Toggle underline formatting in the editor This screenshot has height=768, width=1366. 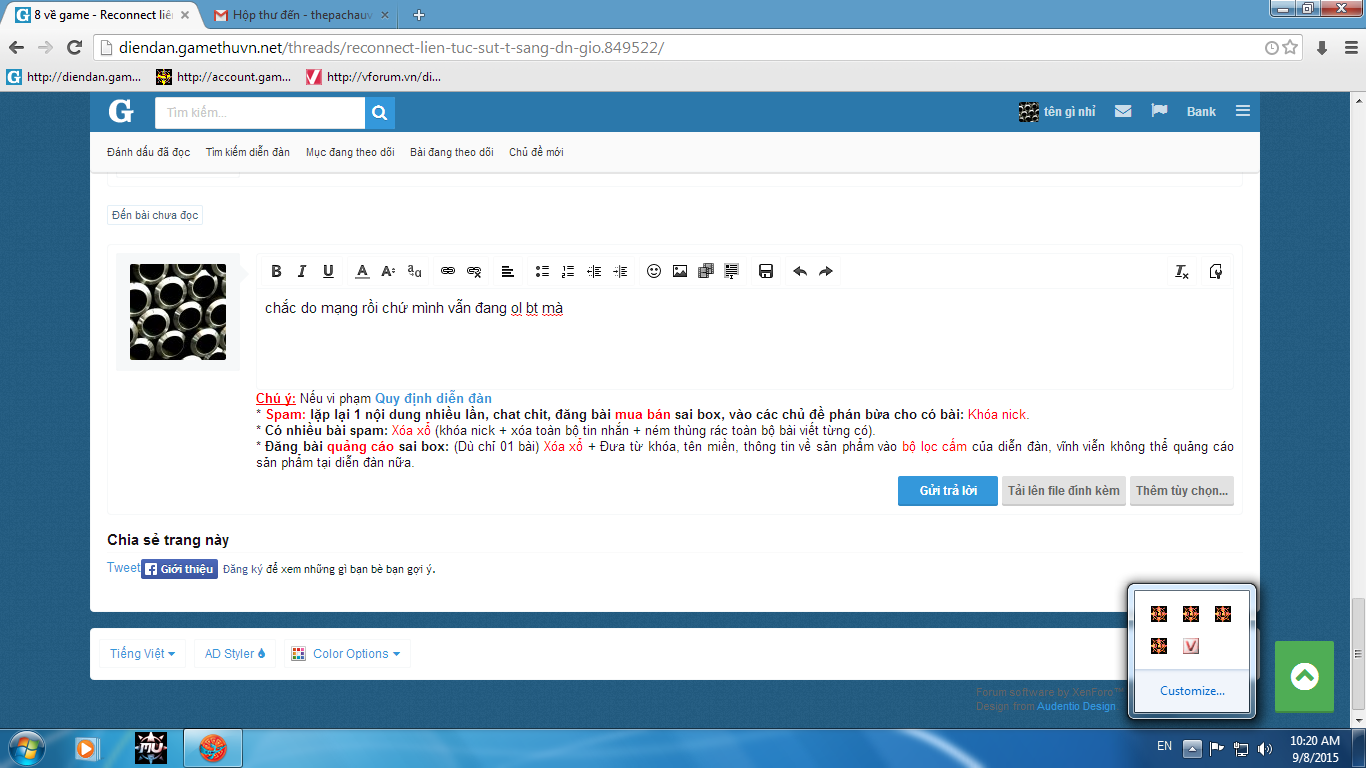[x=328, y=271]
